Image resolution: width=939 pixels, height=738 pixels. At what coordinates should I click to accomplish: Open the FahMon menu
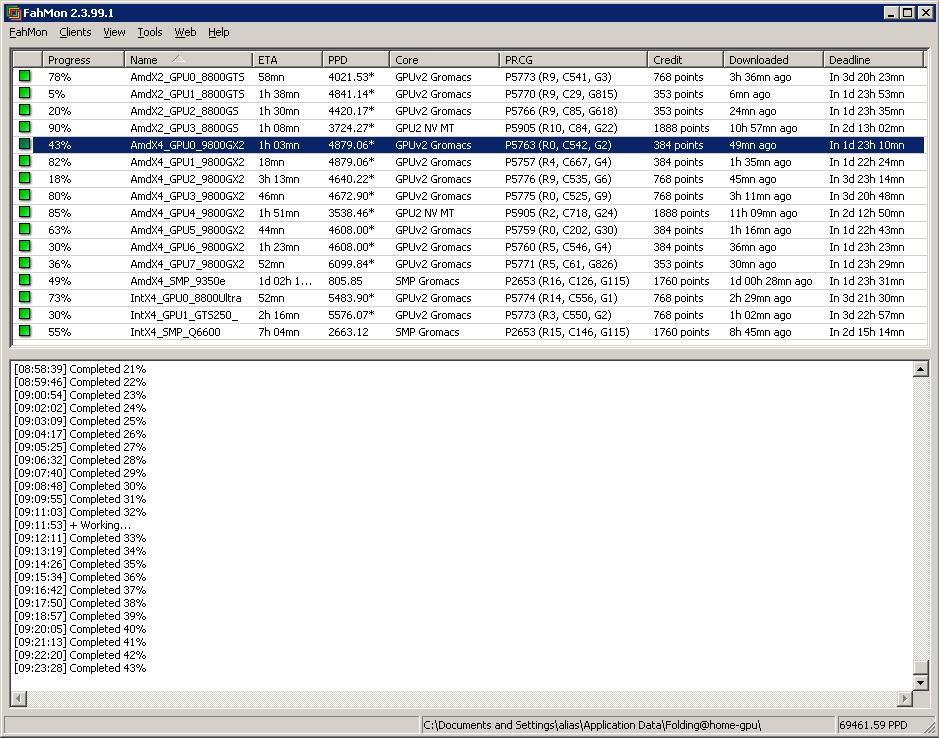point(28,32)
